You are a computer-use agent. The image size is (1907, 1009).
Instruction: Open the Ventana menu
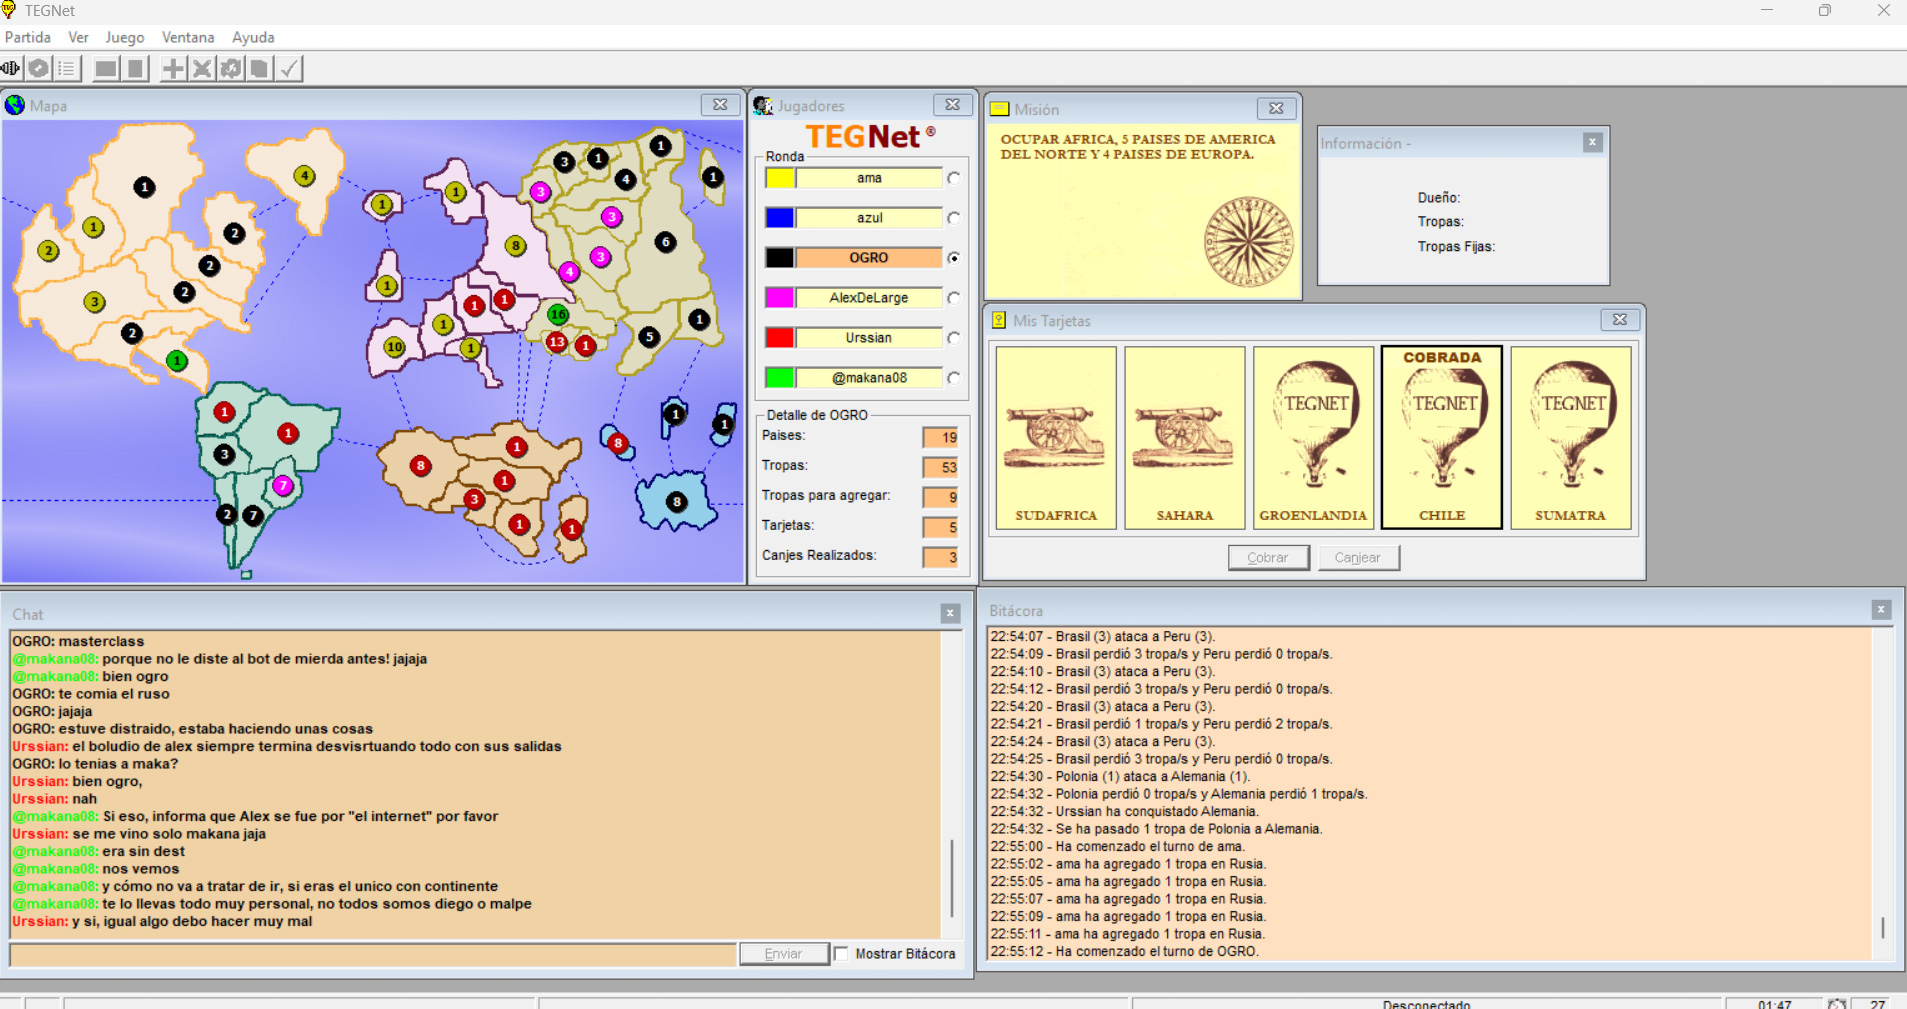coord(188,37)
